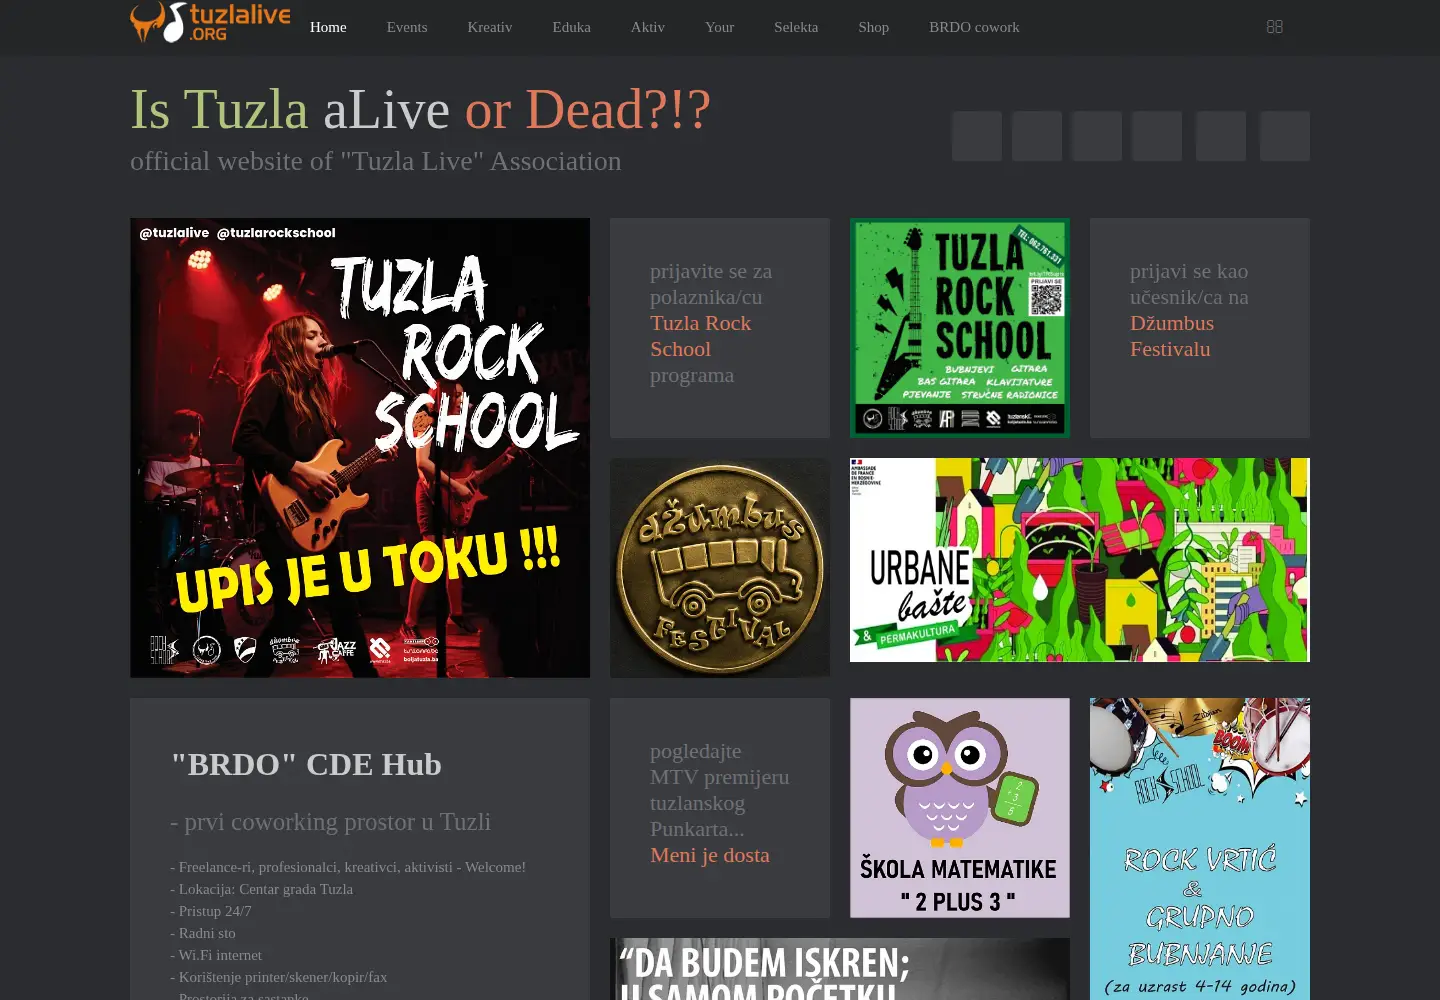
Task: Follow the "Tuzla Rock School" text link
Action: pos(700,336)
